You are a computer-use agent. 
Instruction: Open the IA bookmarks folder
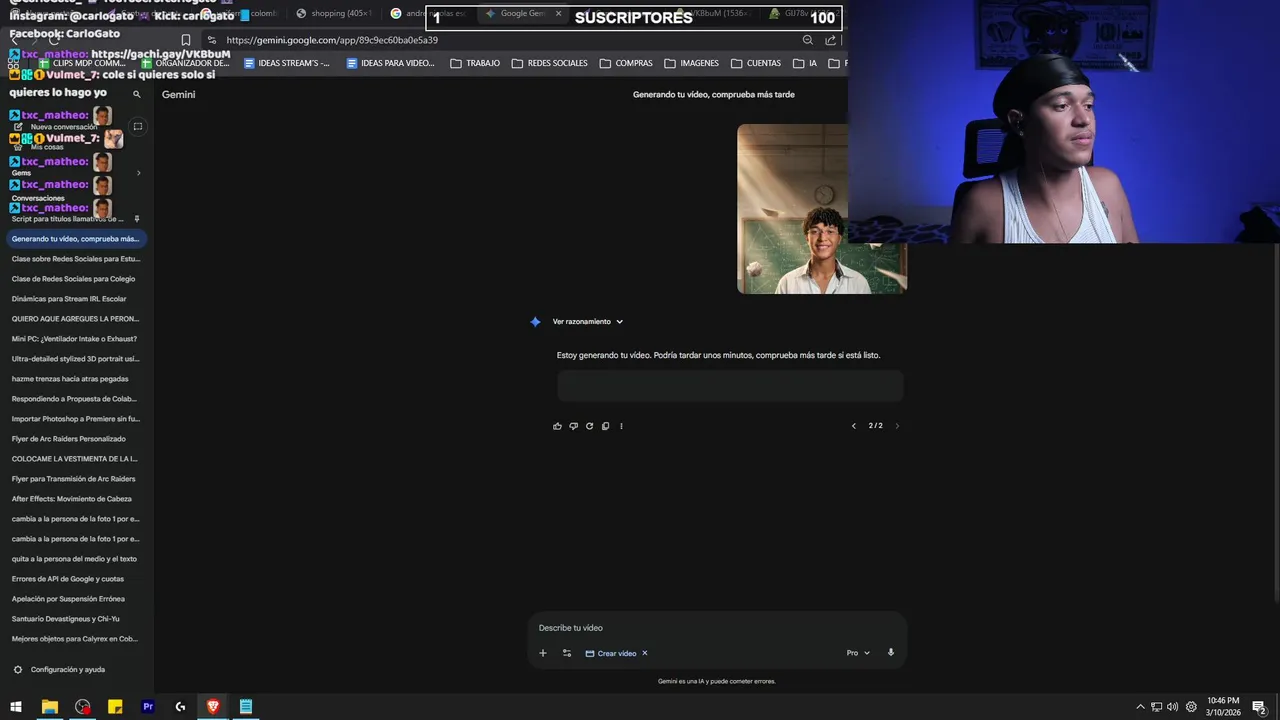click(805, 63)
